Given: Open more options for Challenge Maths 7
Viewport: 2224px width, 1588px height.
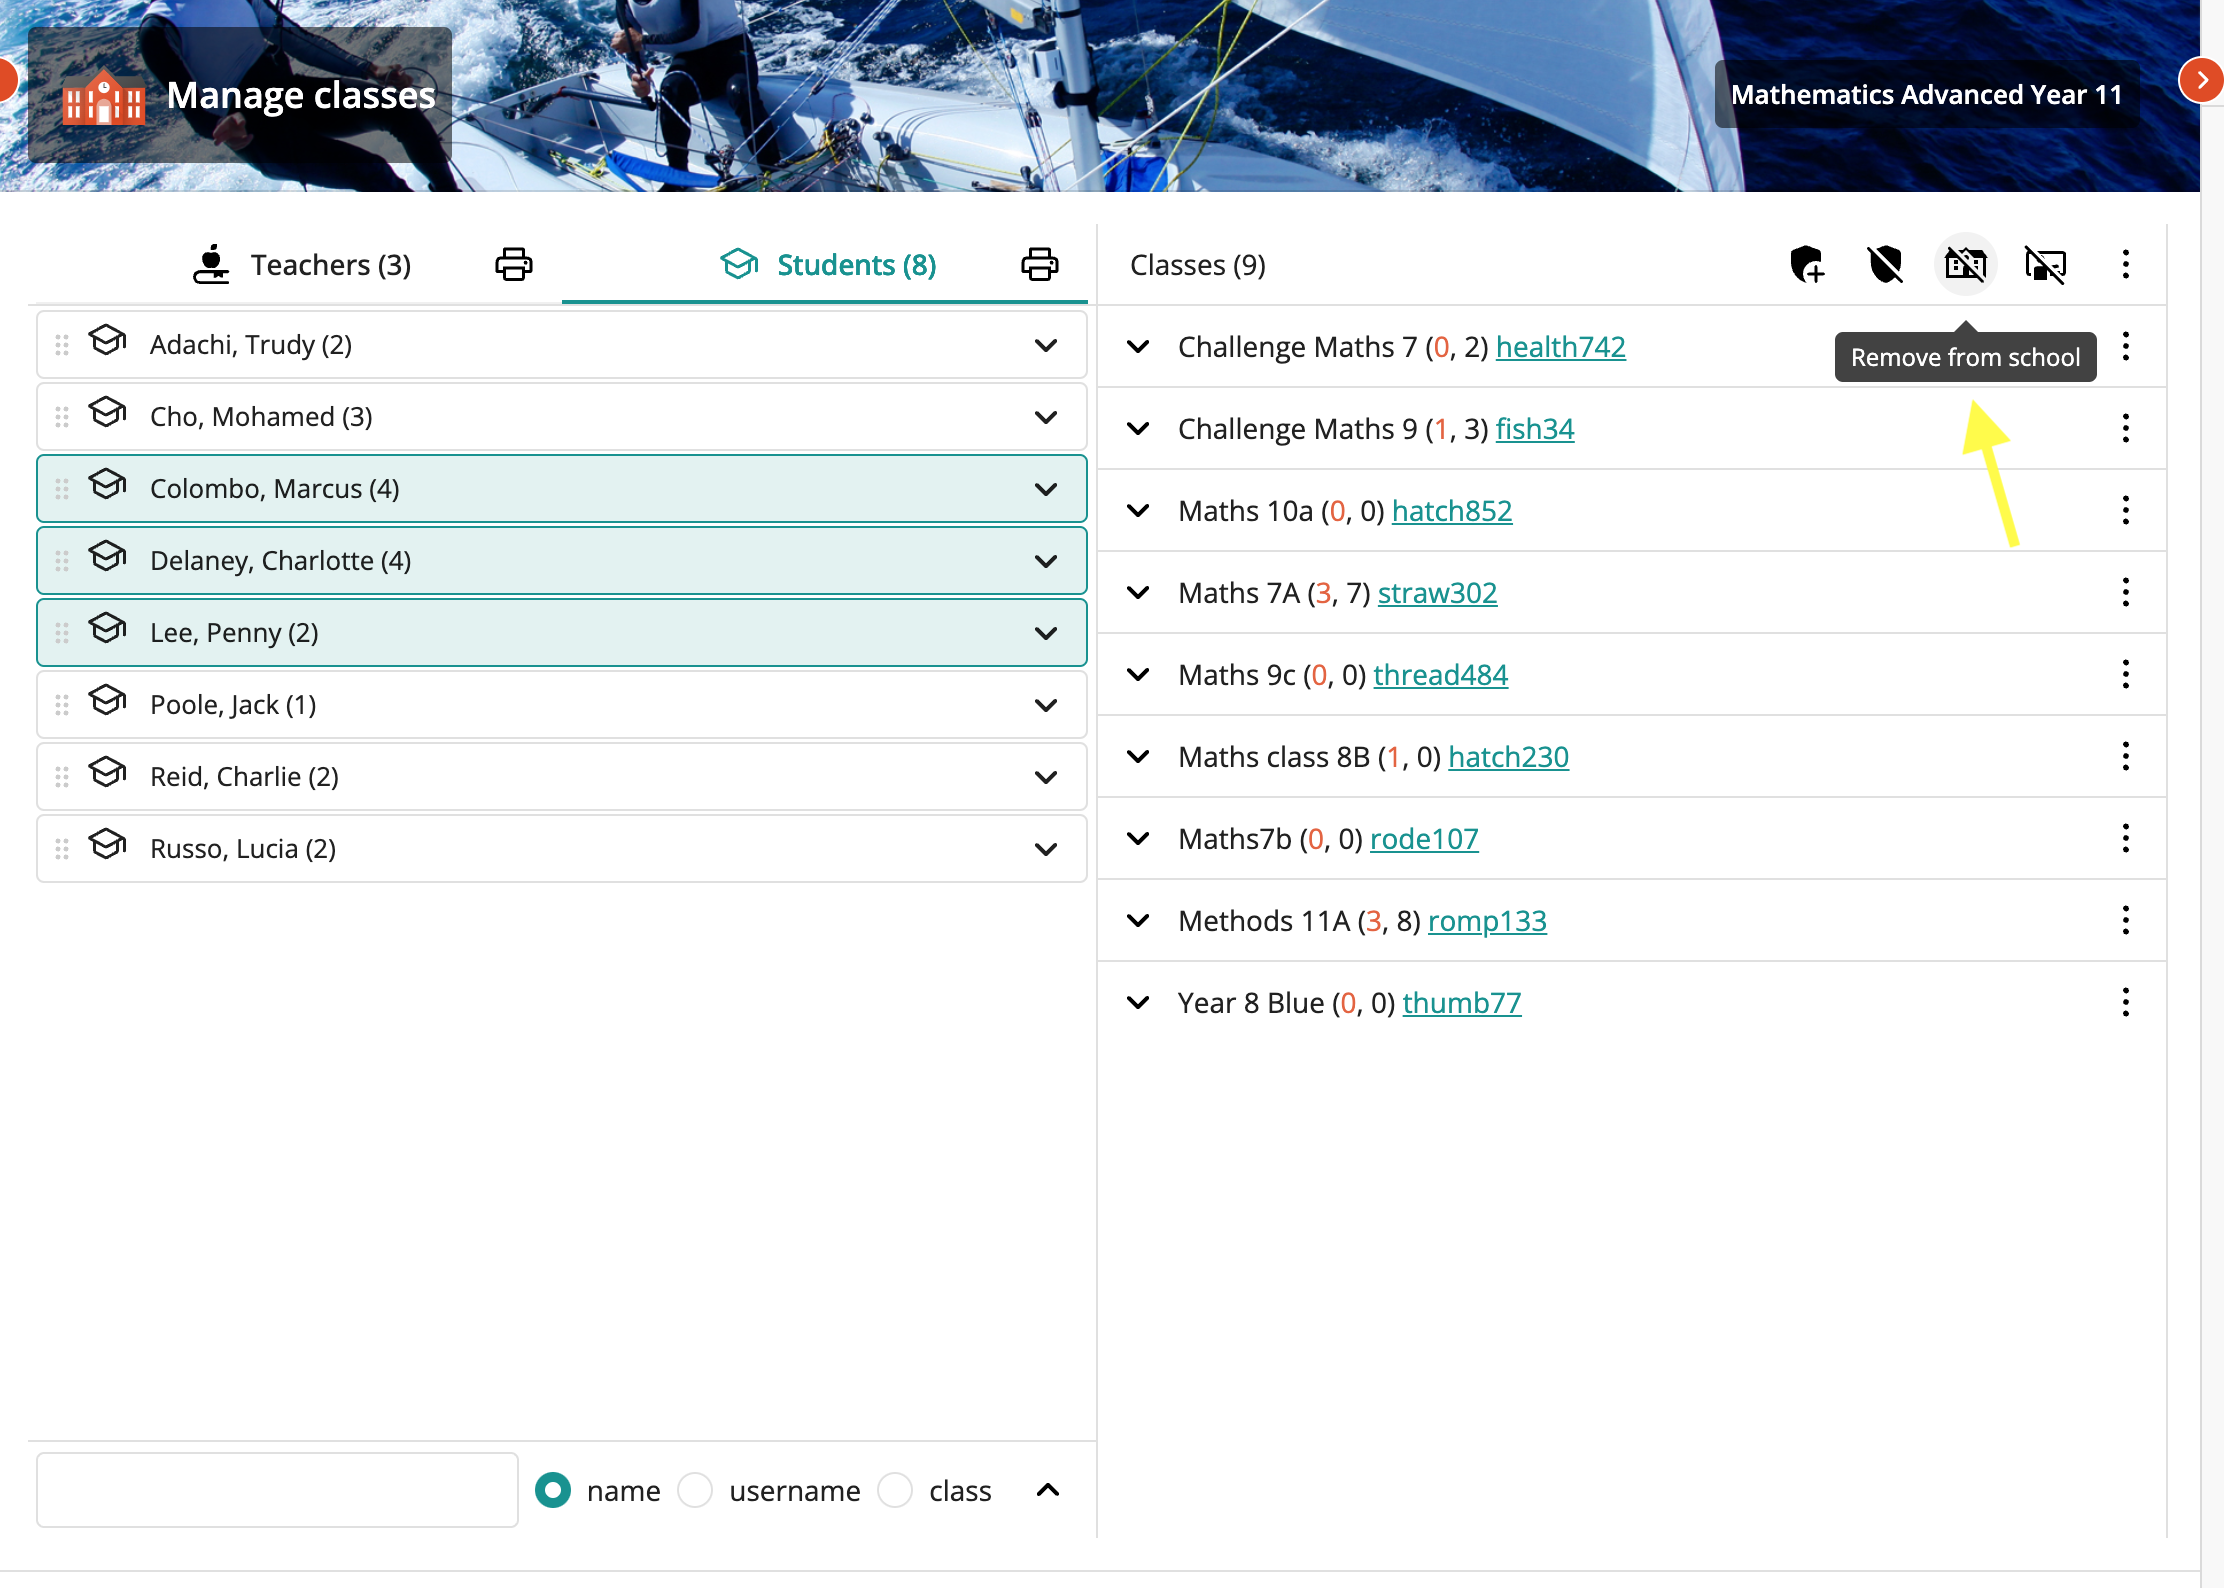Looking at the screenshot, I should 2126,347.
